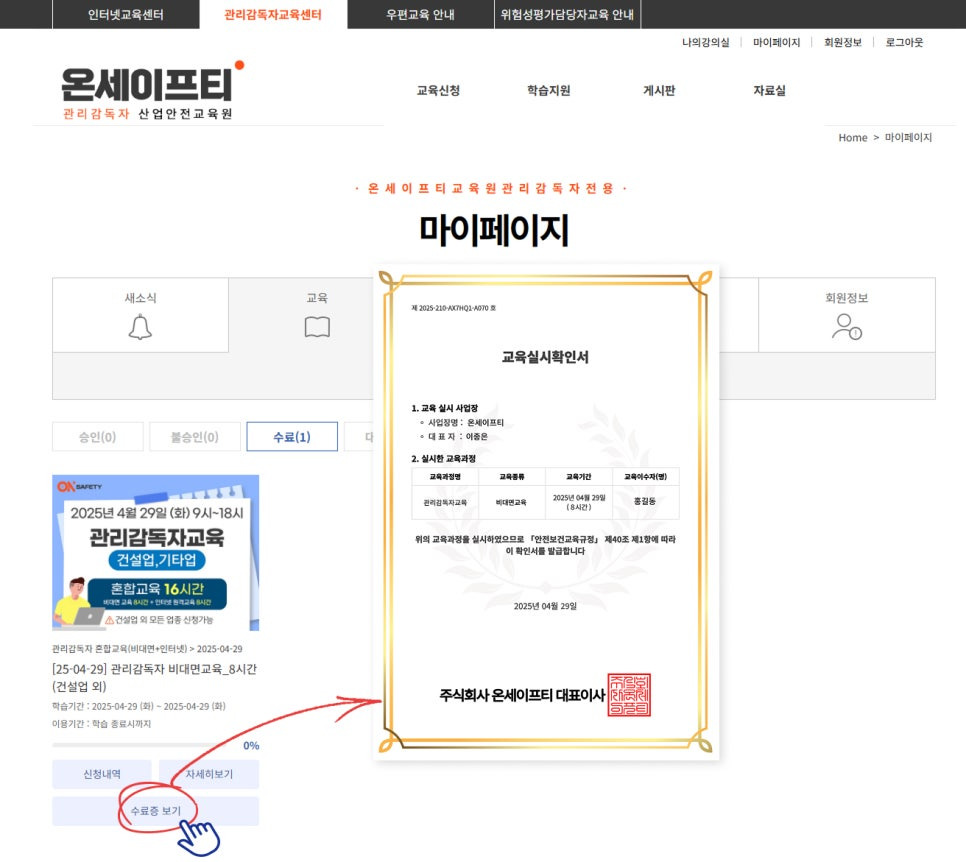Go to 나의강의실 link

click(x=705, y=42)
